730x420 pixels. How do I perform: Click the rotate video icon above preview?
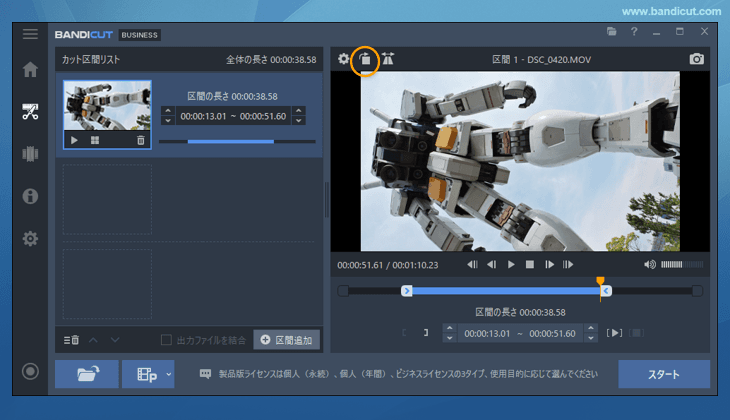pyautogui.click(x=365, y=59)
